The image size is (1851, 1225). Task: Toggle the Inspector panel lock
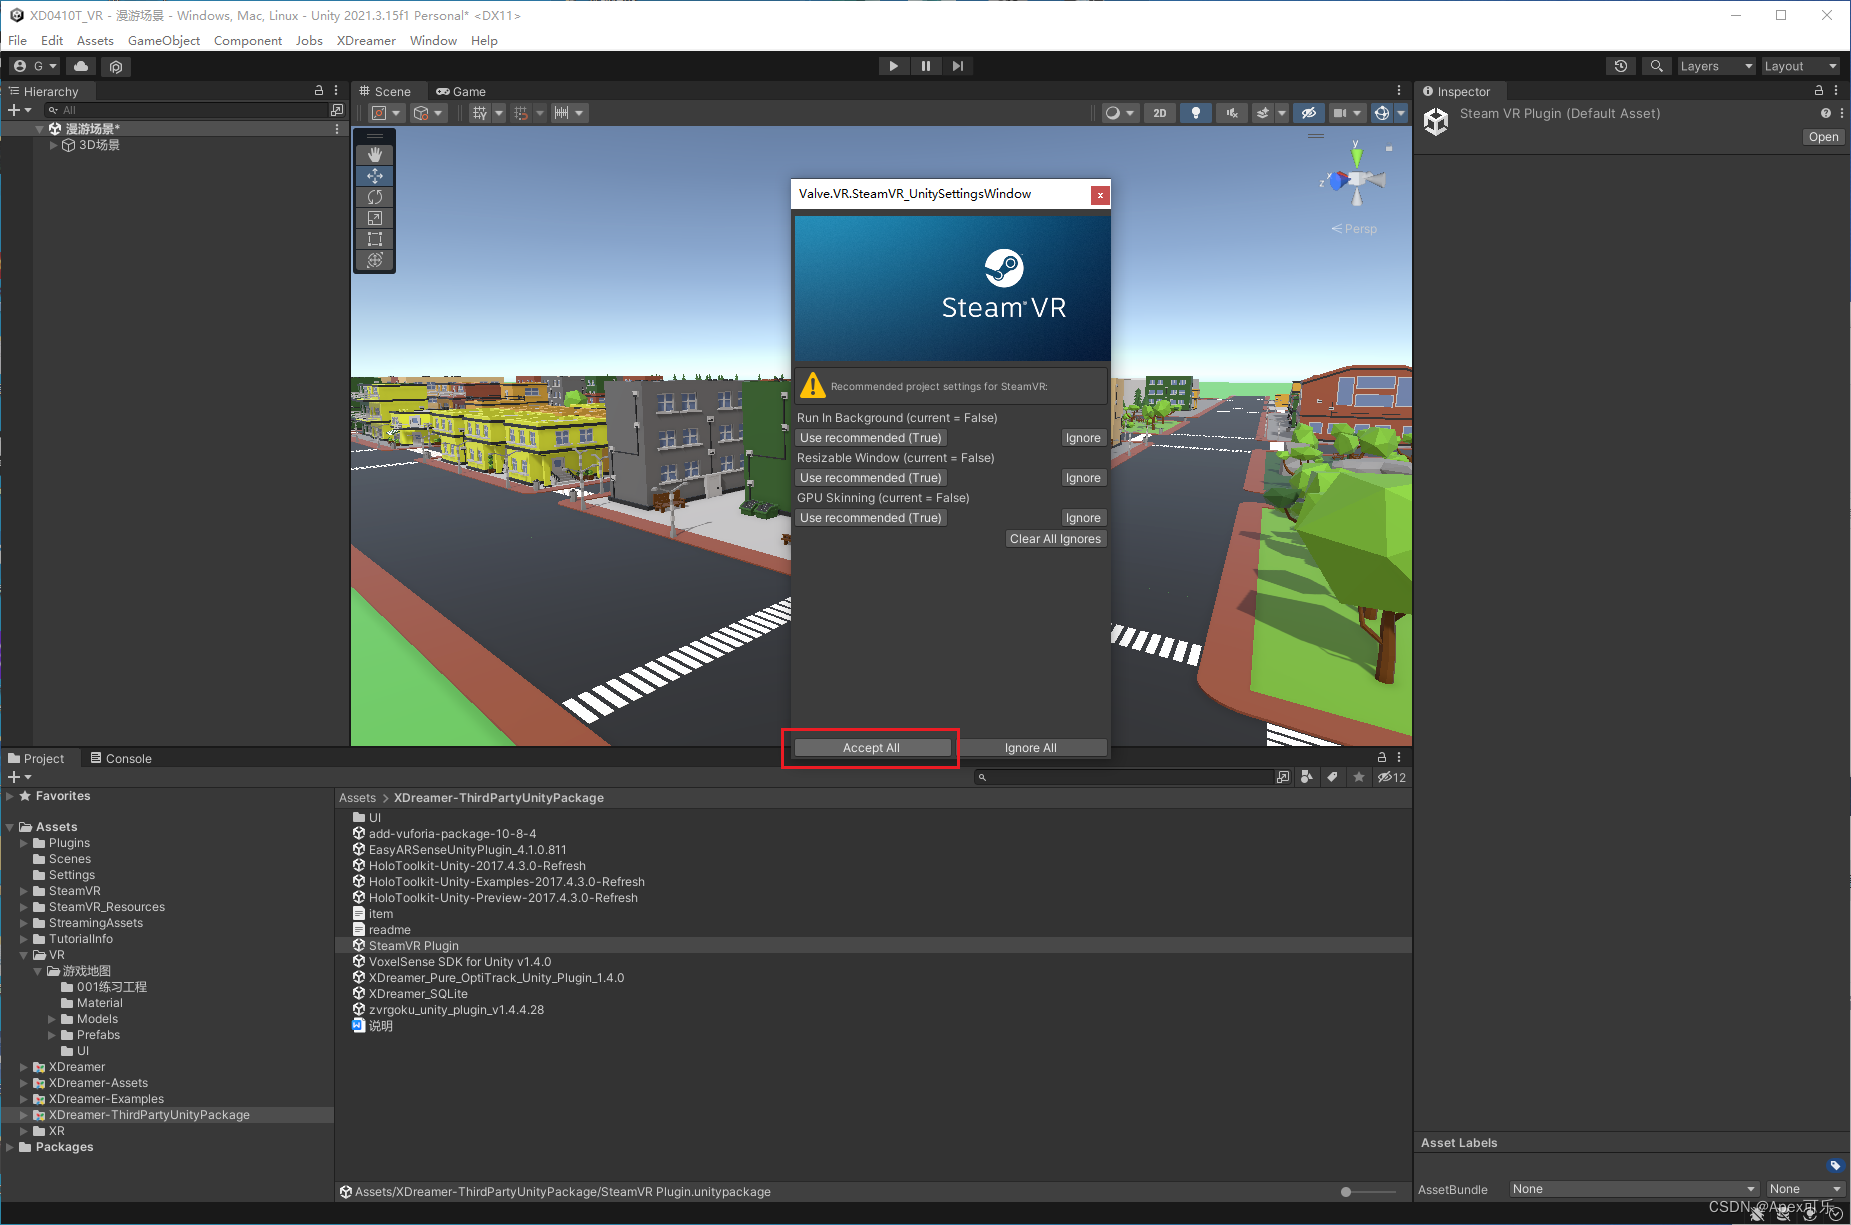pyautogui.click(x=1819, y=90)
